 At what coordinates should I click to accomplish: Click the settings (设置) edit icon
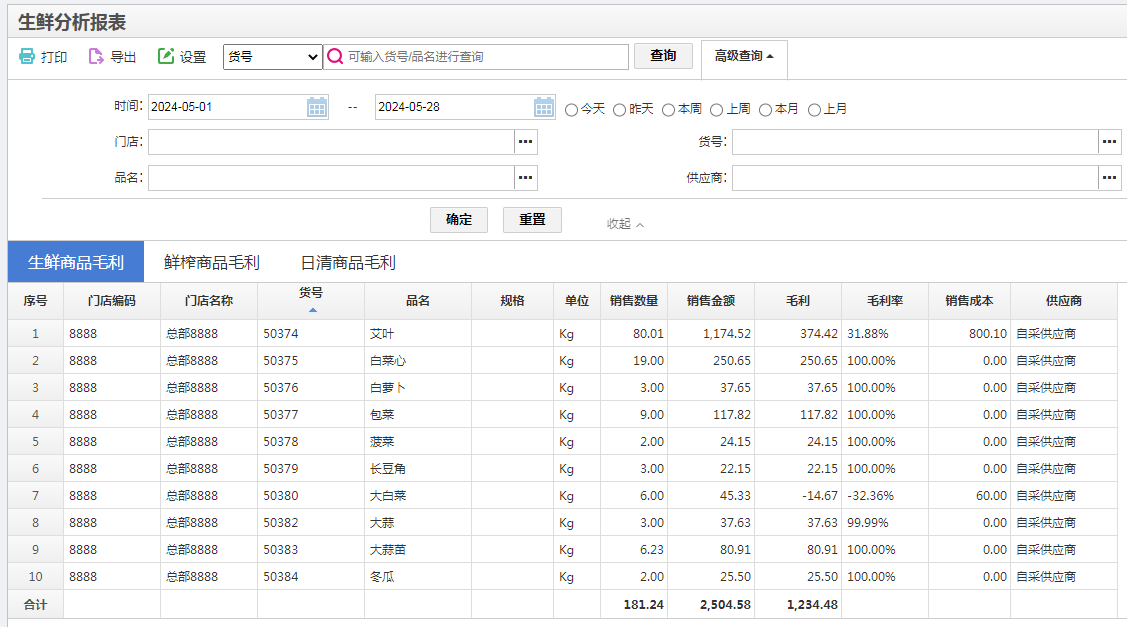(166, 56)
